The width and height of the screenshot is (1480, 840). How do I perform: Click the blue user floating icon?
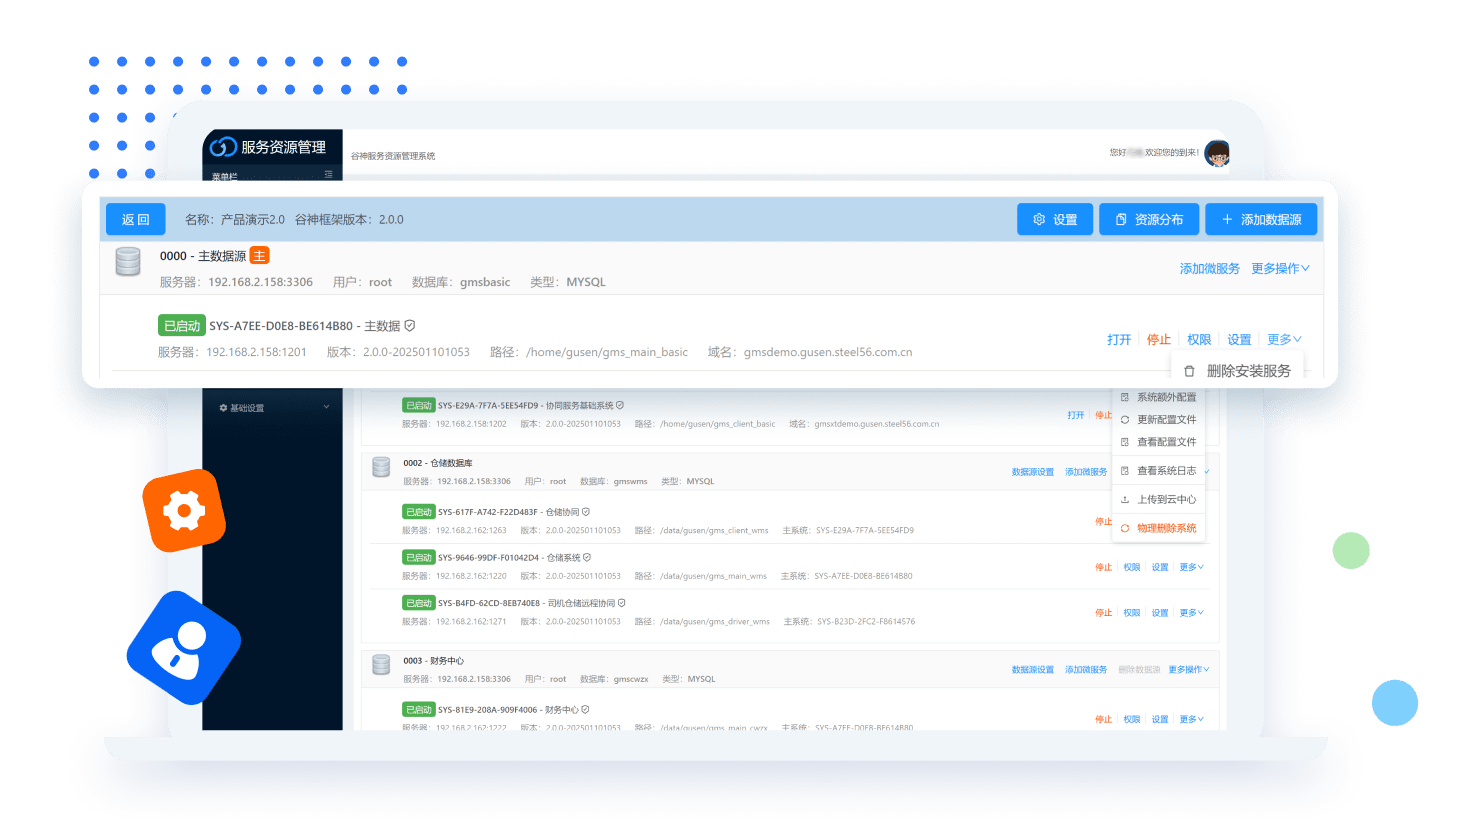(183, 647)
